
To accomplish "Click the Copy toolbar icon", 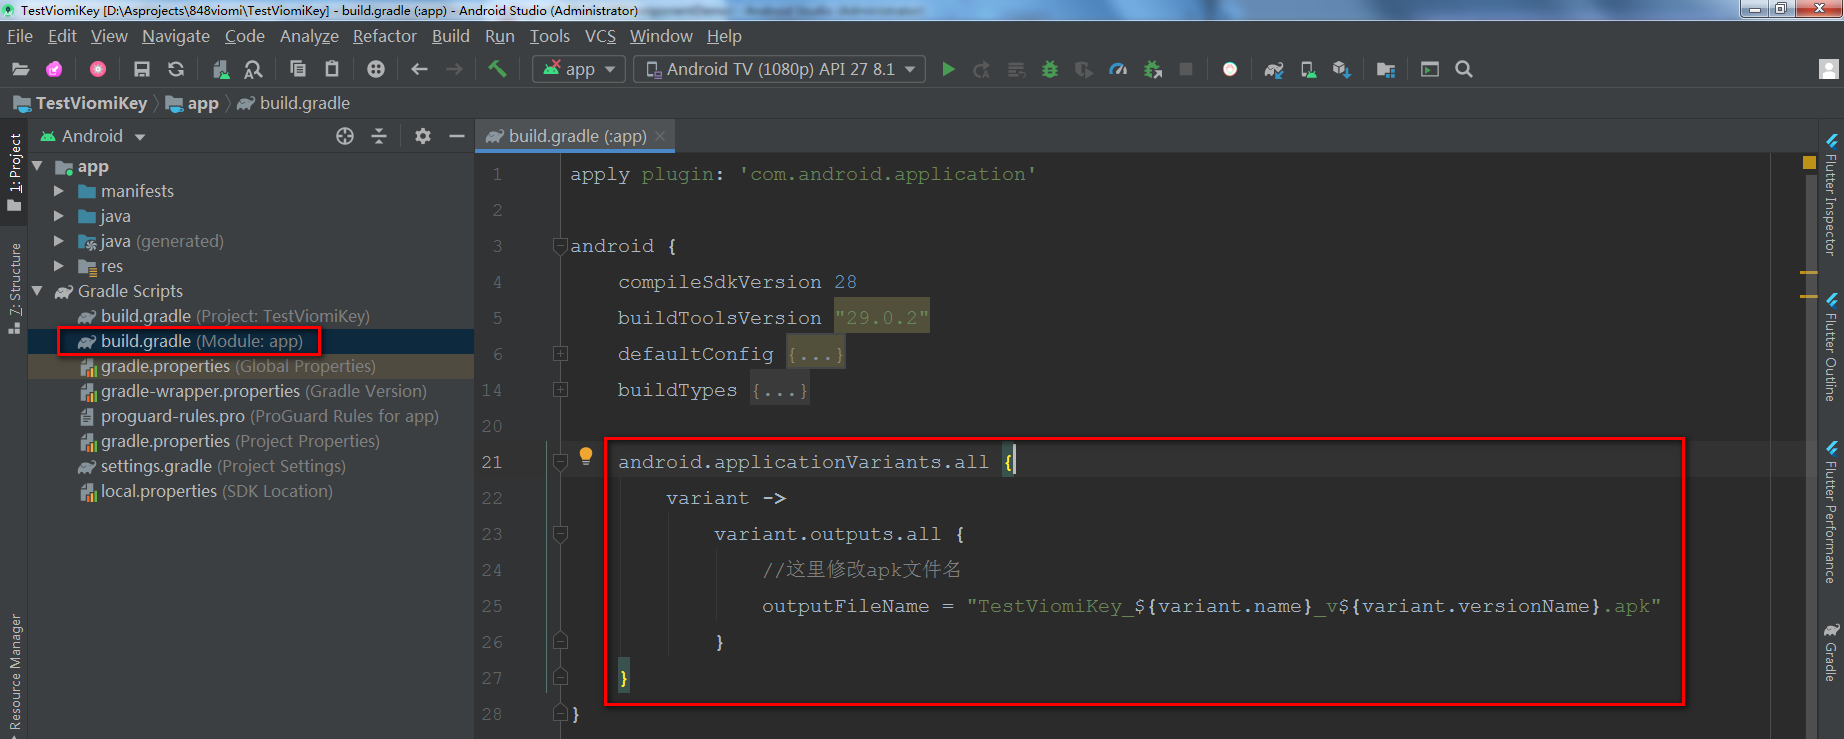I will pyautogui.click(x=298, y=69).
